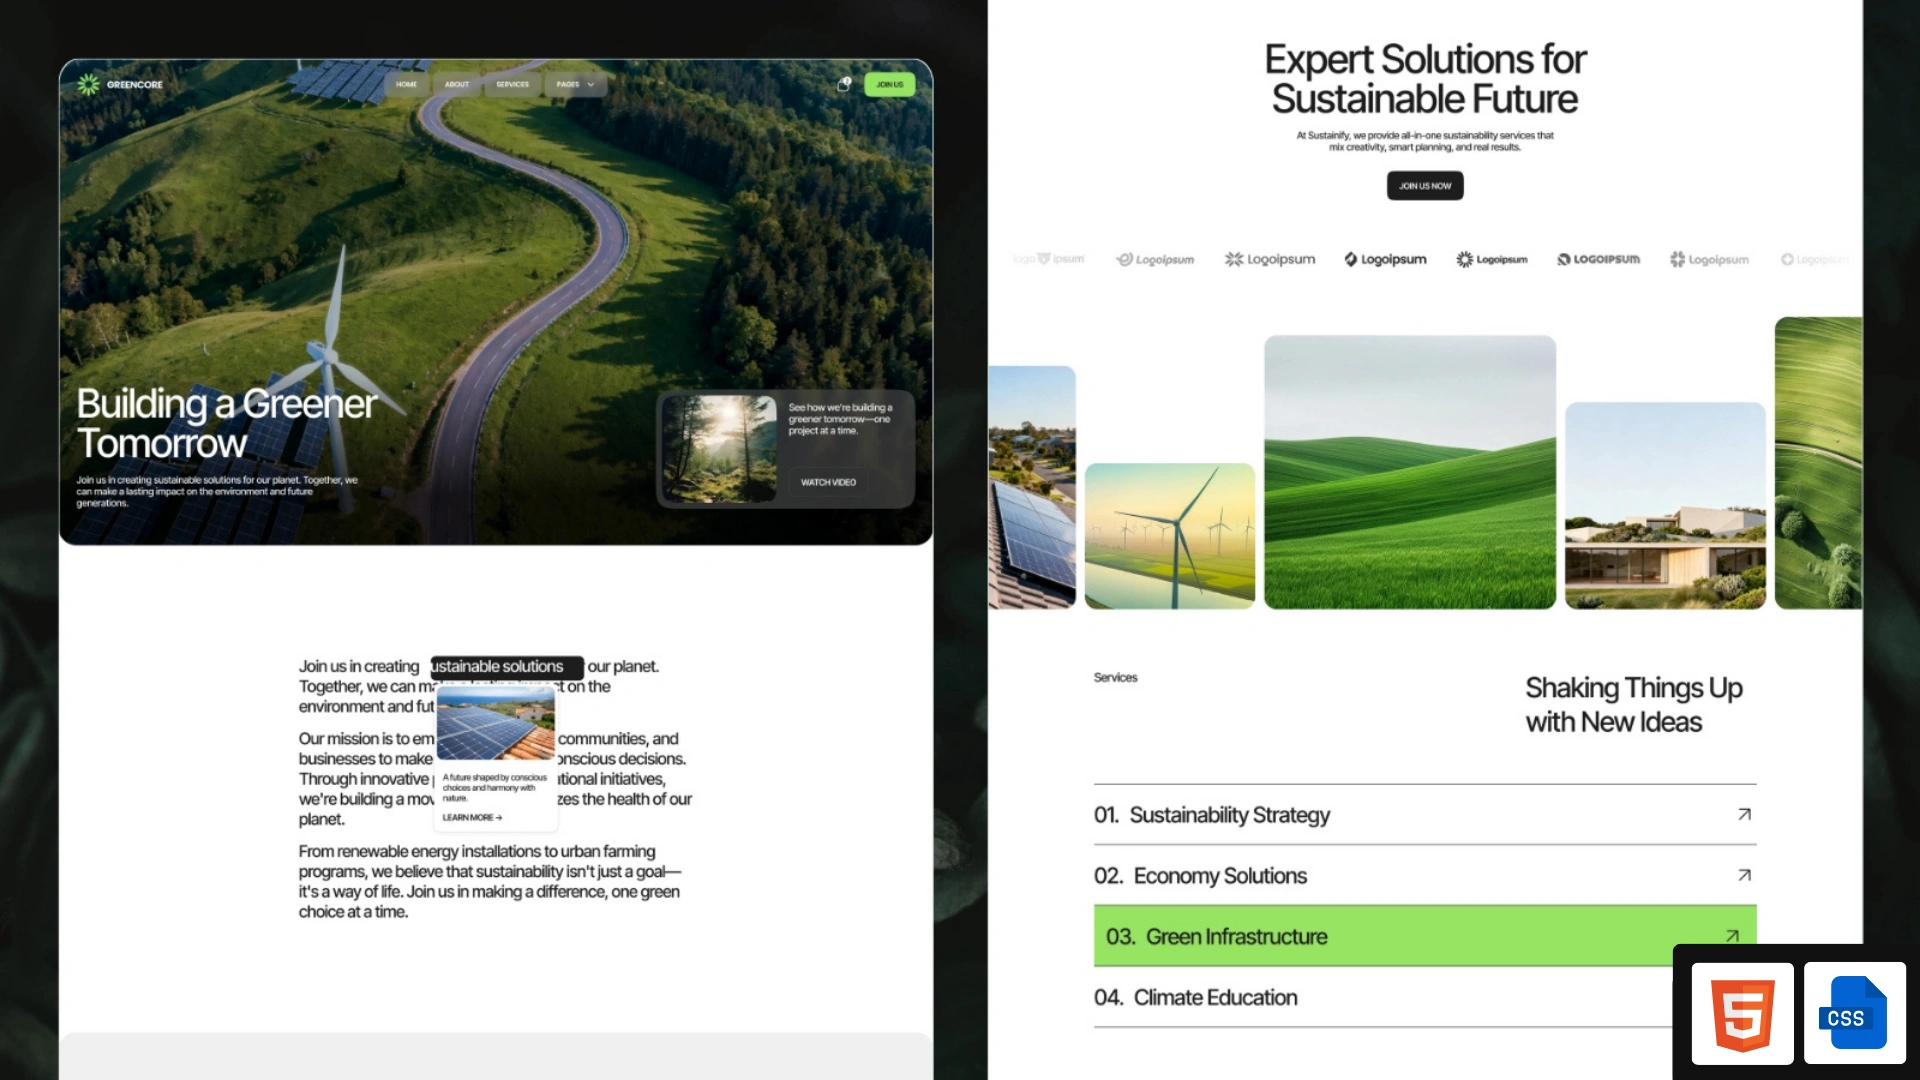
Task: Click the small 'Services' label
Action: point(1115,677)
